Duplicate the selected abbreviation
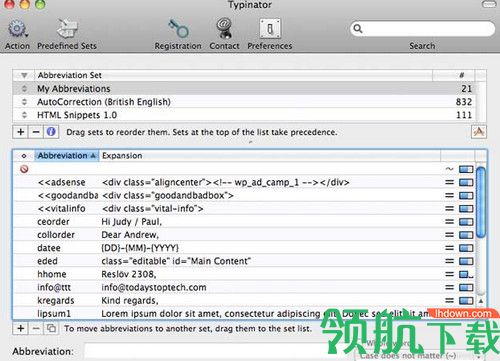The image size is (500, 361). click(x=51, y=328)
